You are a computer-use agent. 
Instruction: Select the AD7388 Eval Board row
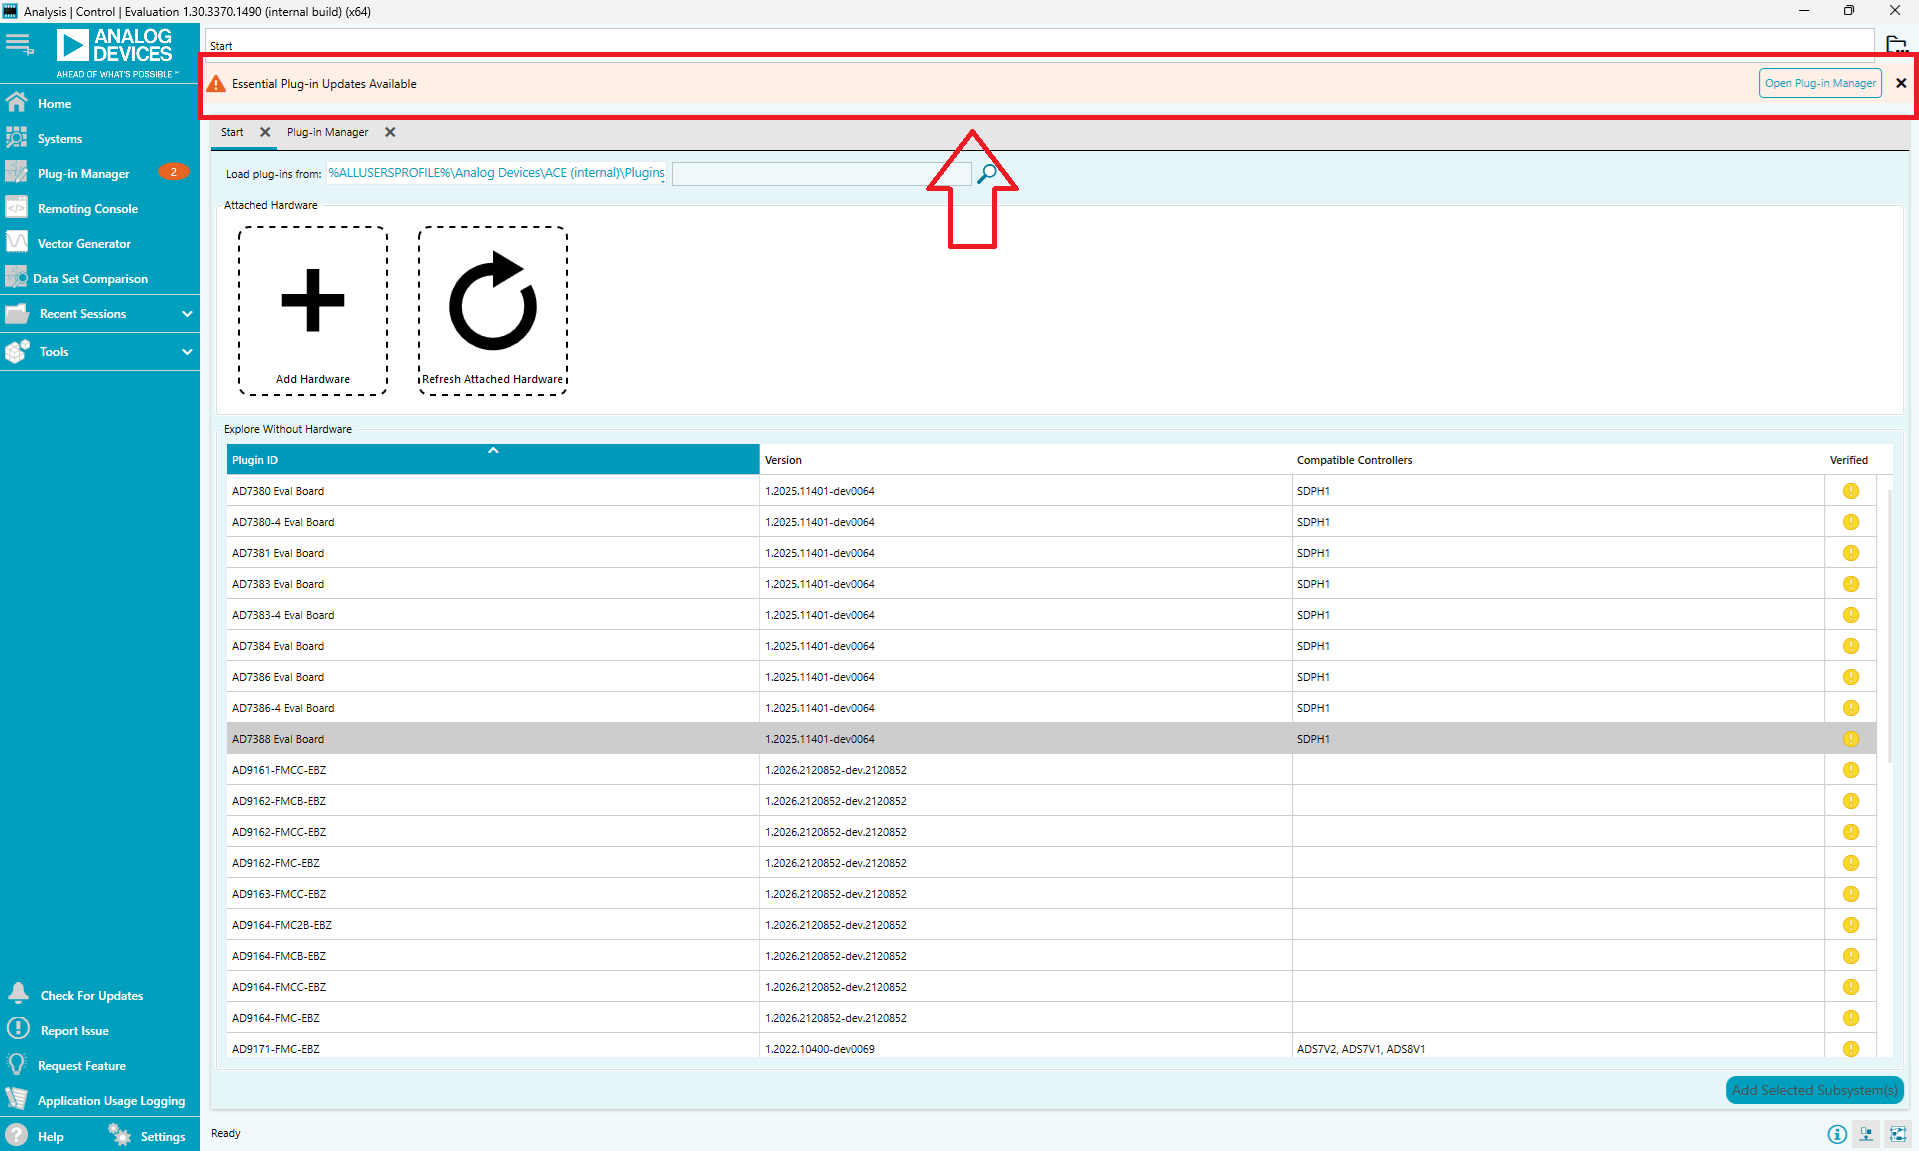click(1051, 739)
